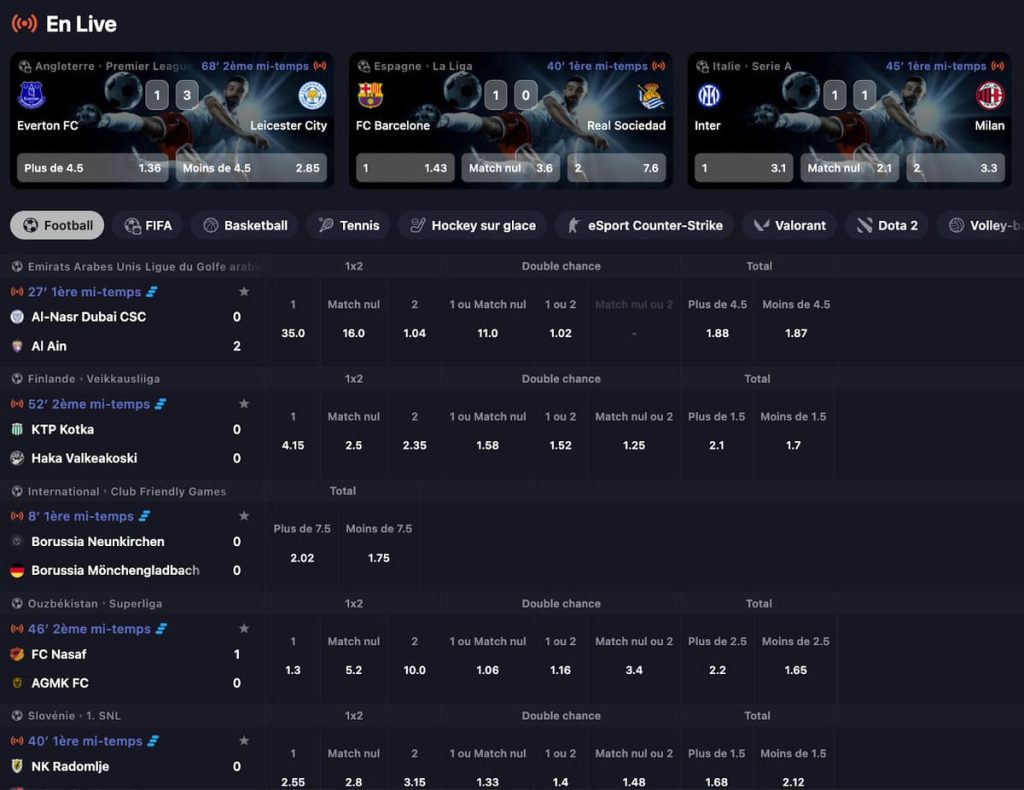Click the Al-Nasr Dubai CSC team logo
This screenshot has width=1024, height=790.
tap(18, 317)
